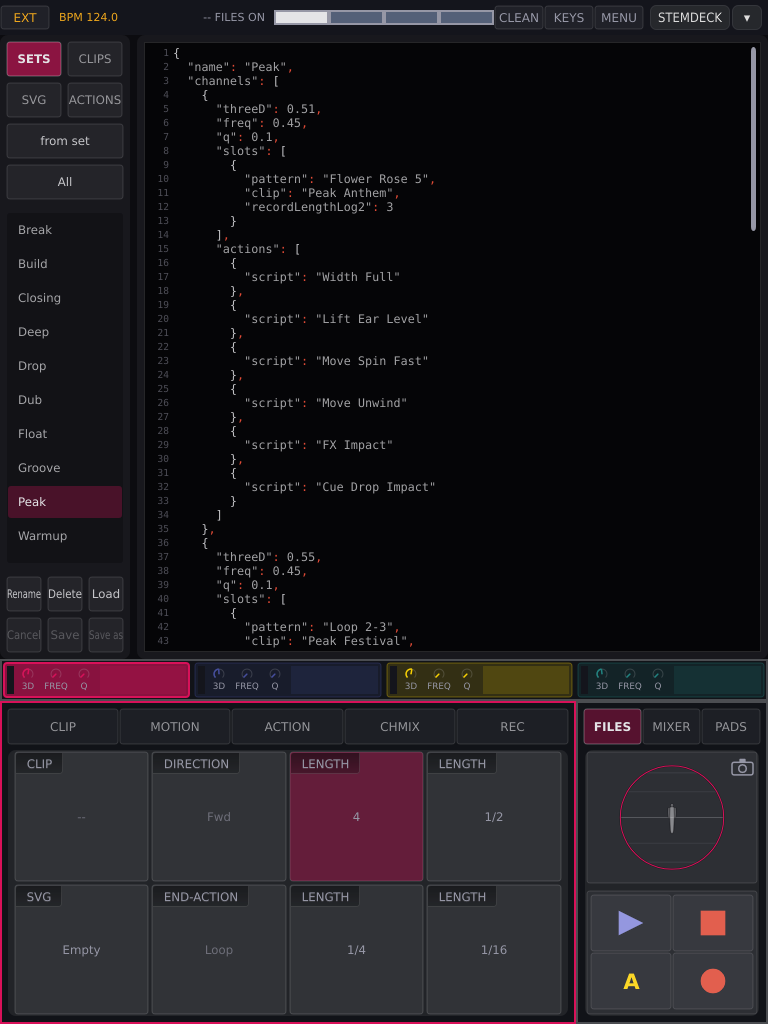Adjust the magenta channel 3D knob
Screen dimensions: 768x1024
27,674
